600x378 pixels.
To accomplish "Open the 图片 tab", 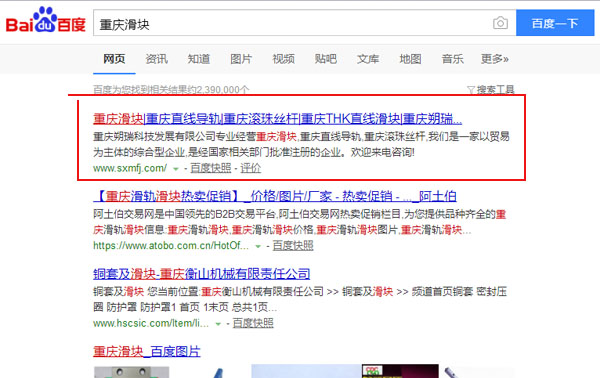I will (x=241, y=59).
